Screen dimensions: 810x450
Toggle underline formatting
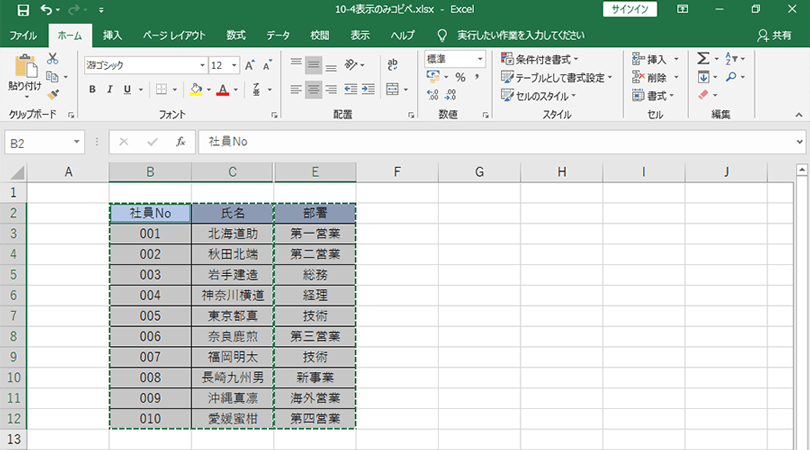click(127, 89)
